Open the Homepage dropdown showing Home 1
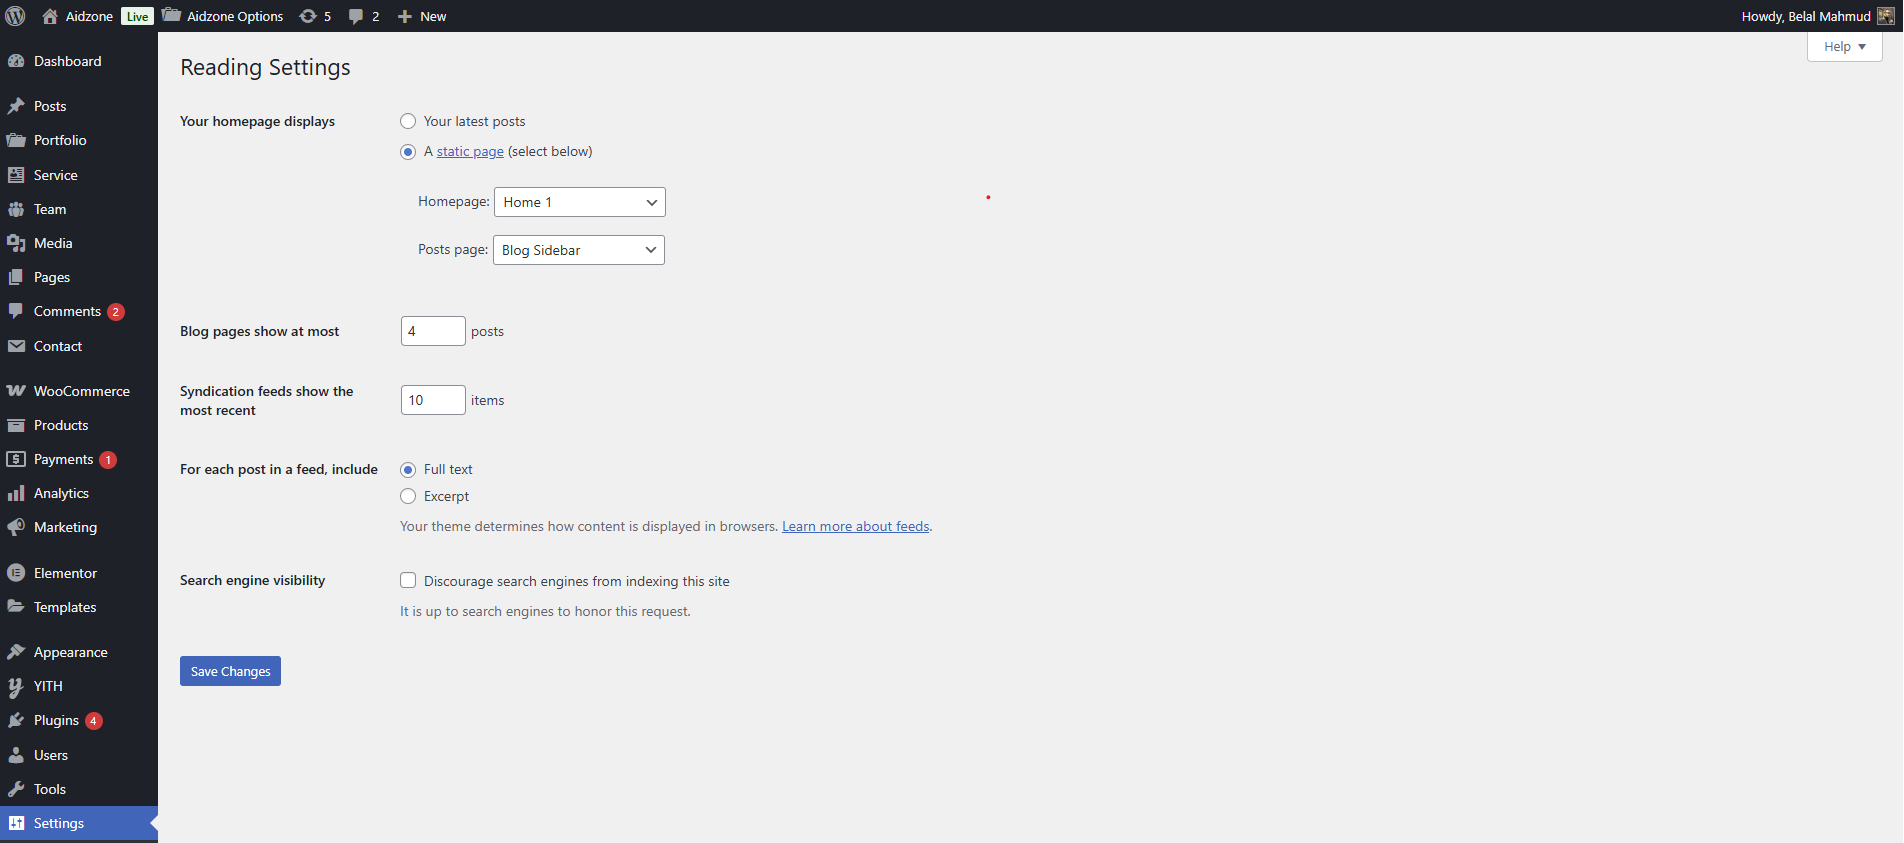Image resolution: width=1904 pixels, height=843 pixels. (579, 202)
